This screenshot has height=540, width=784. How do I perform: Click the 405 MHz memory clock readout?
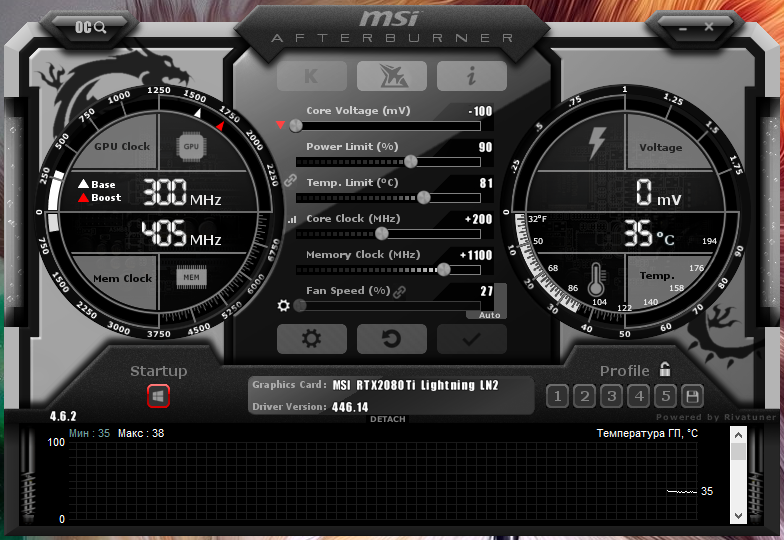(x=182, y=234)
